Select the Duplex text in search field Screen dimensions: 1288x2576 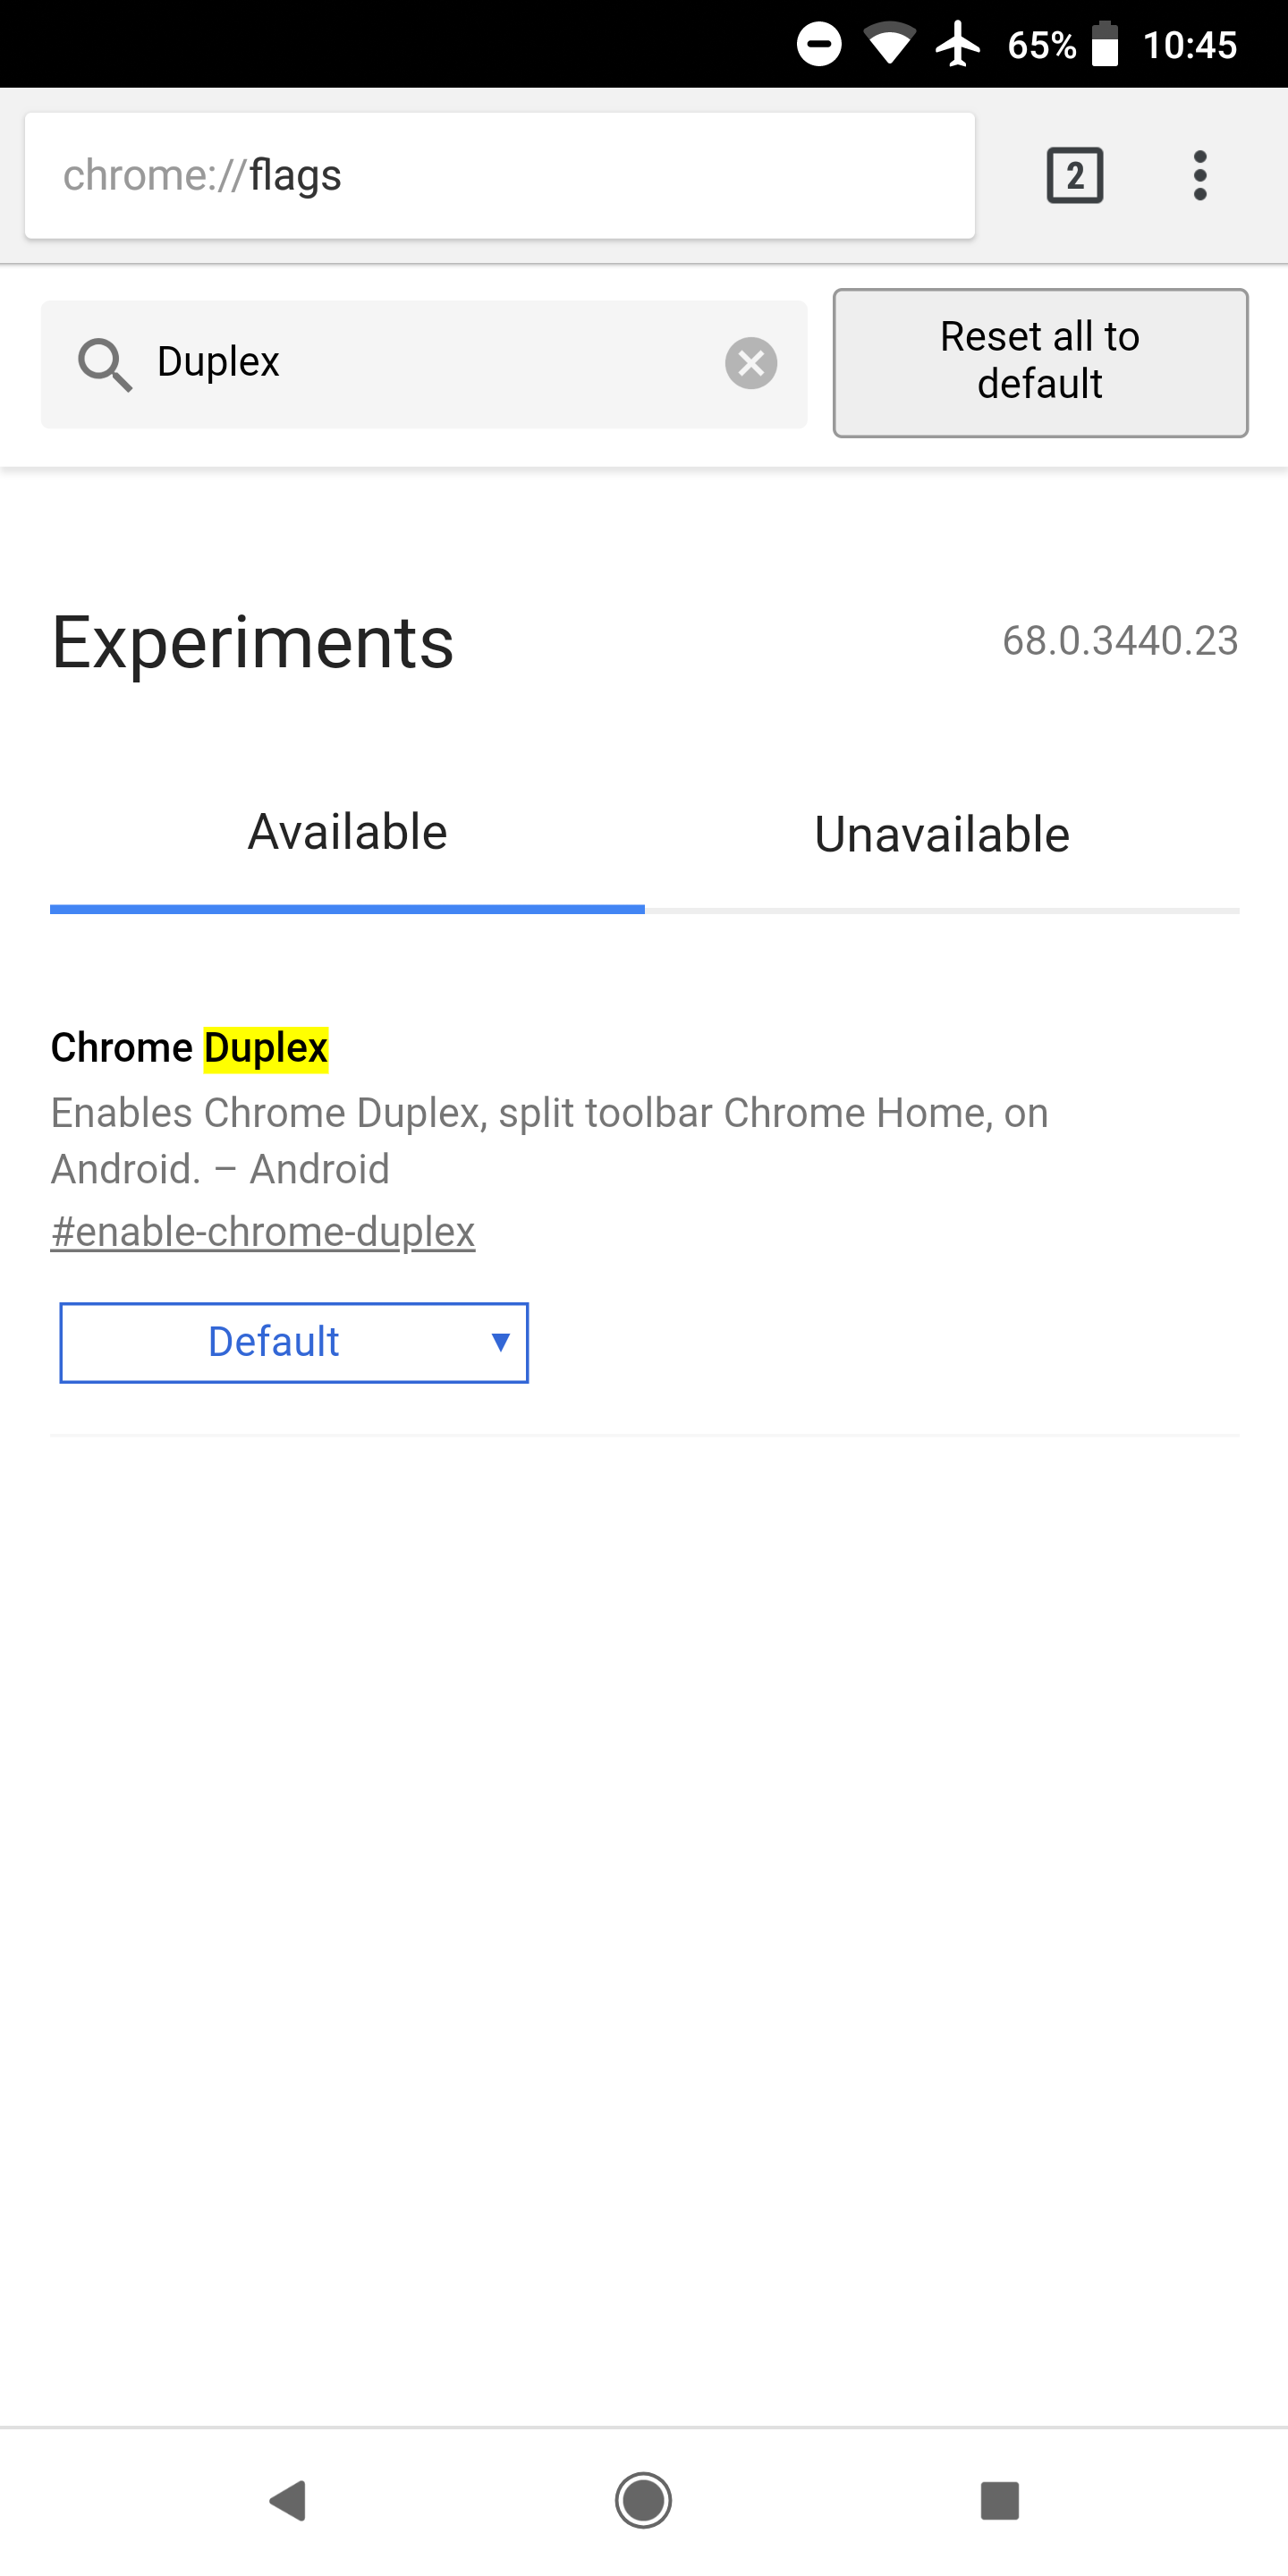(x=217, y=363)
